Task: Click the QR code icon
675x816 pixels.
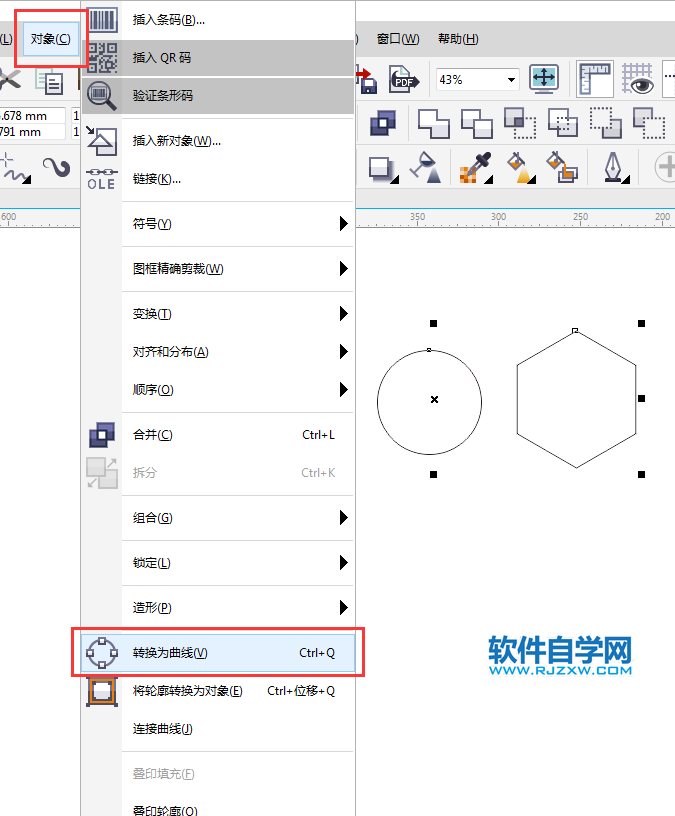Action: click(x=103, y=58)
